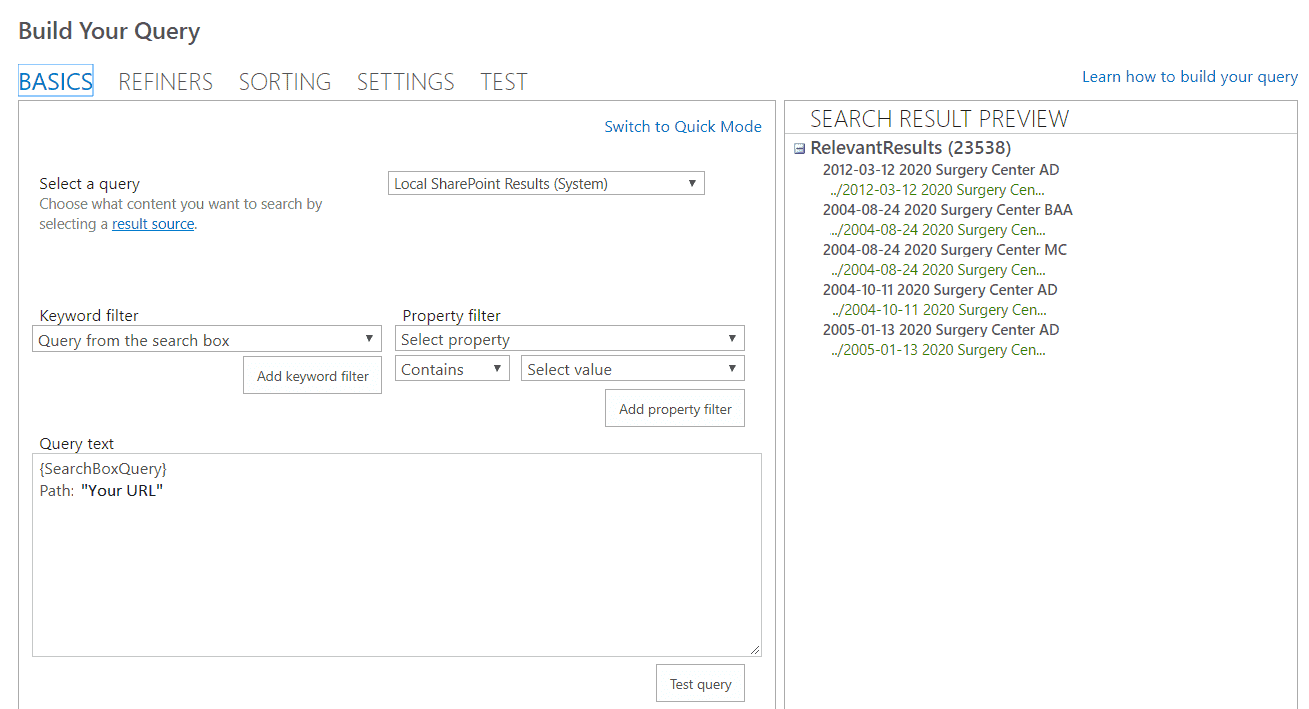Open the TEST tab
This screenshot has width=1309, height=709.
(504, 81)
